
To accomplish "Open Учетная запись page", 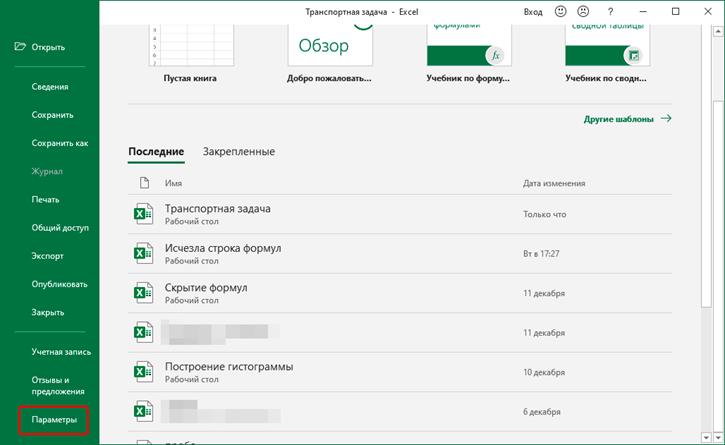I will click(x=61, y=352).
